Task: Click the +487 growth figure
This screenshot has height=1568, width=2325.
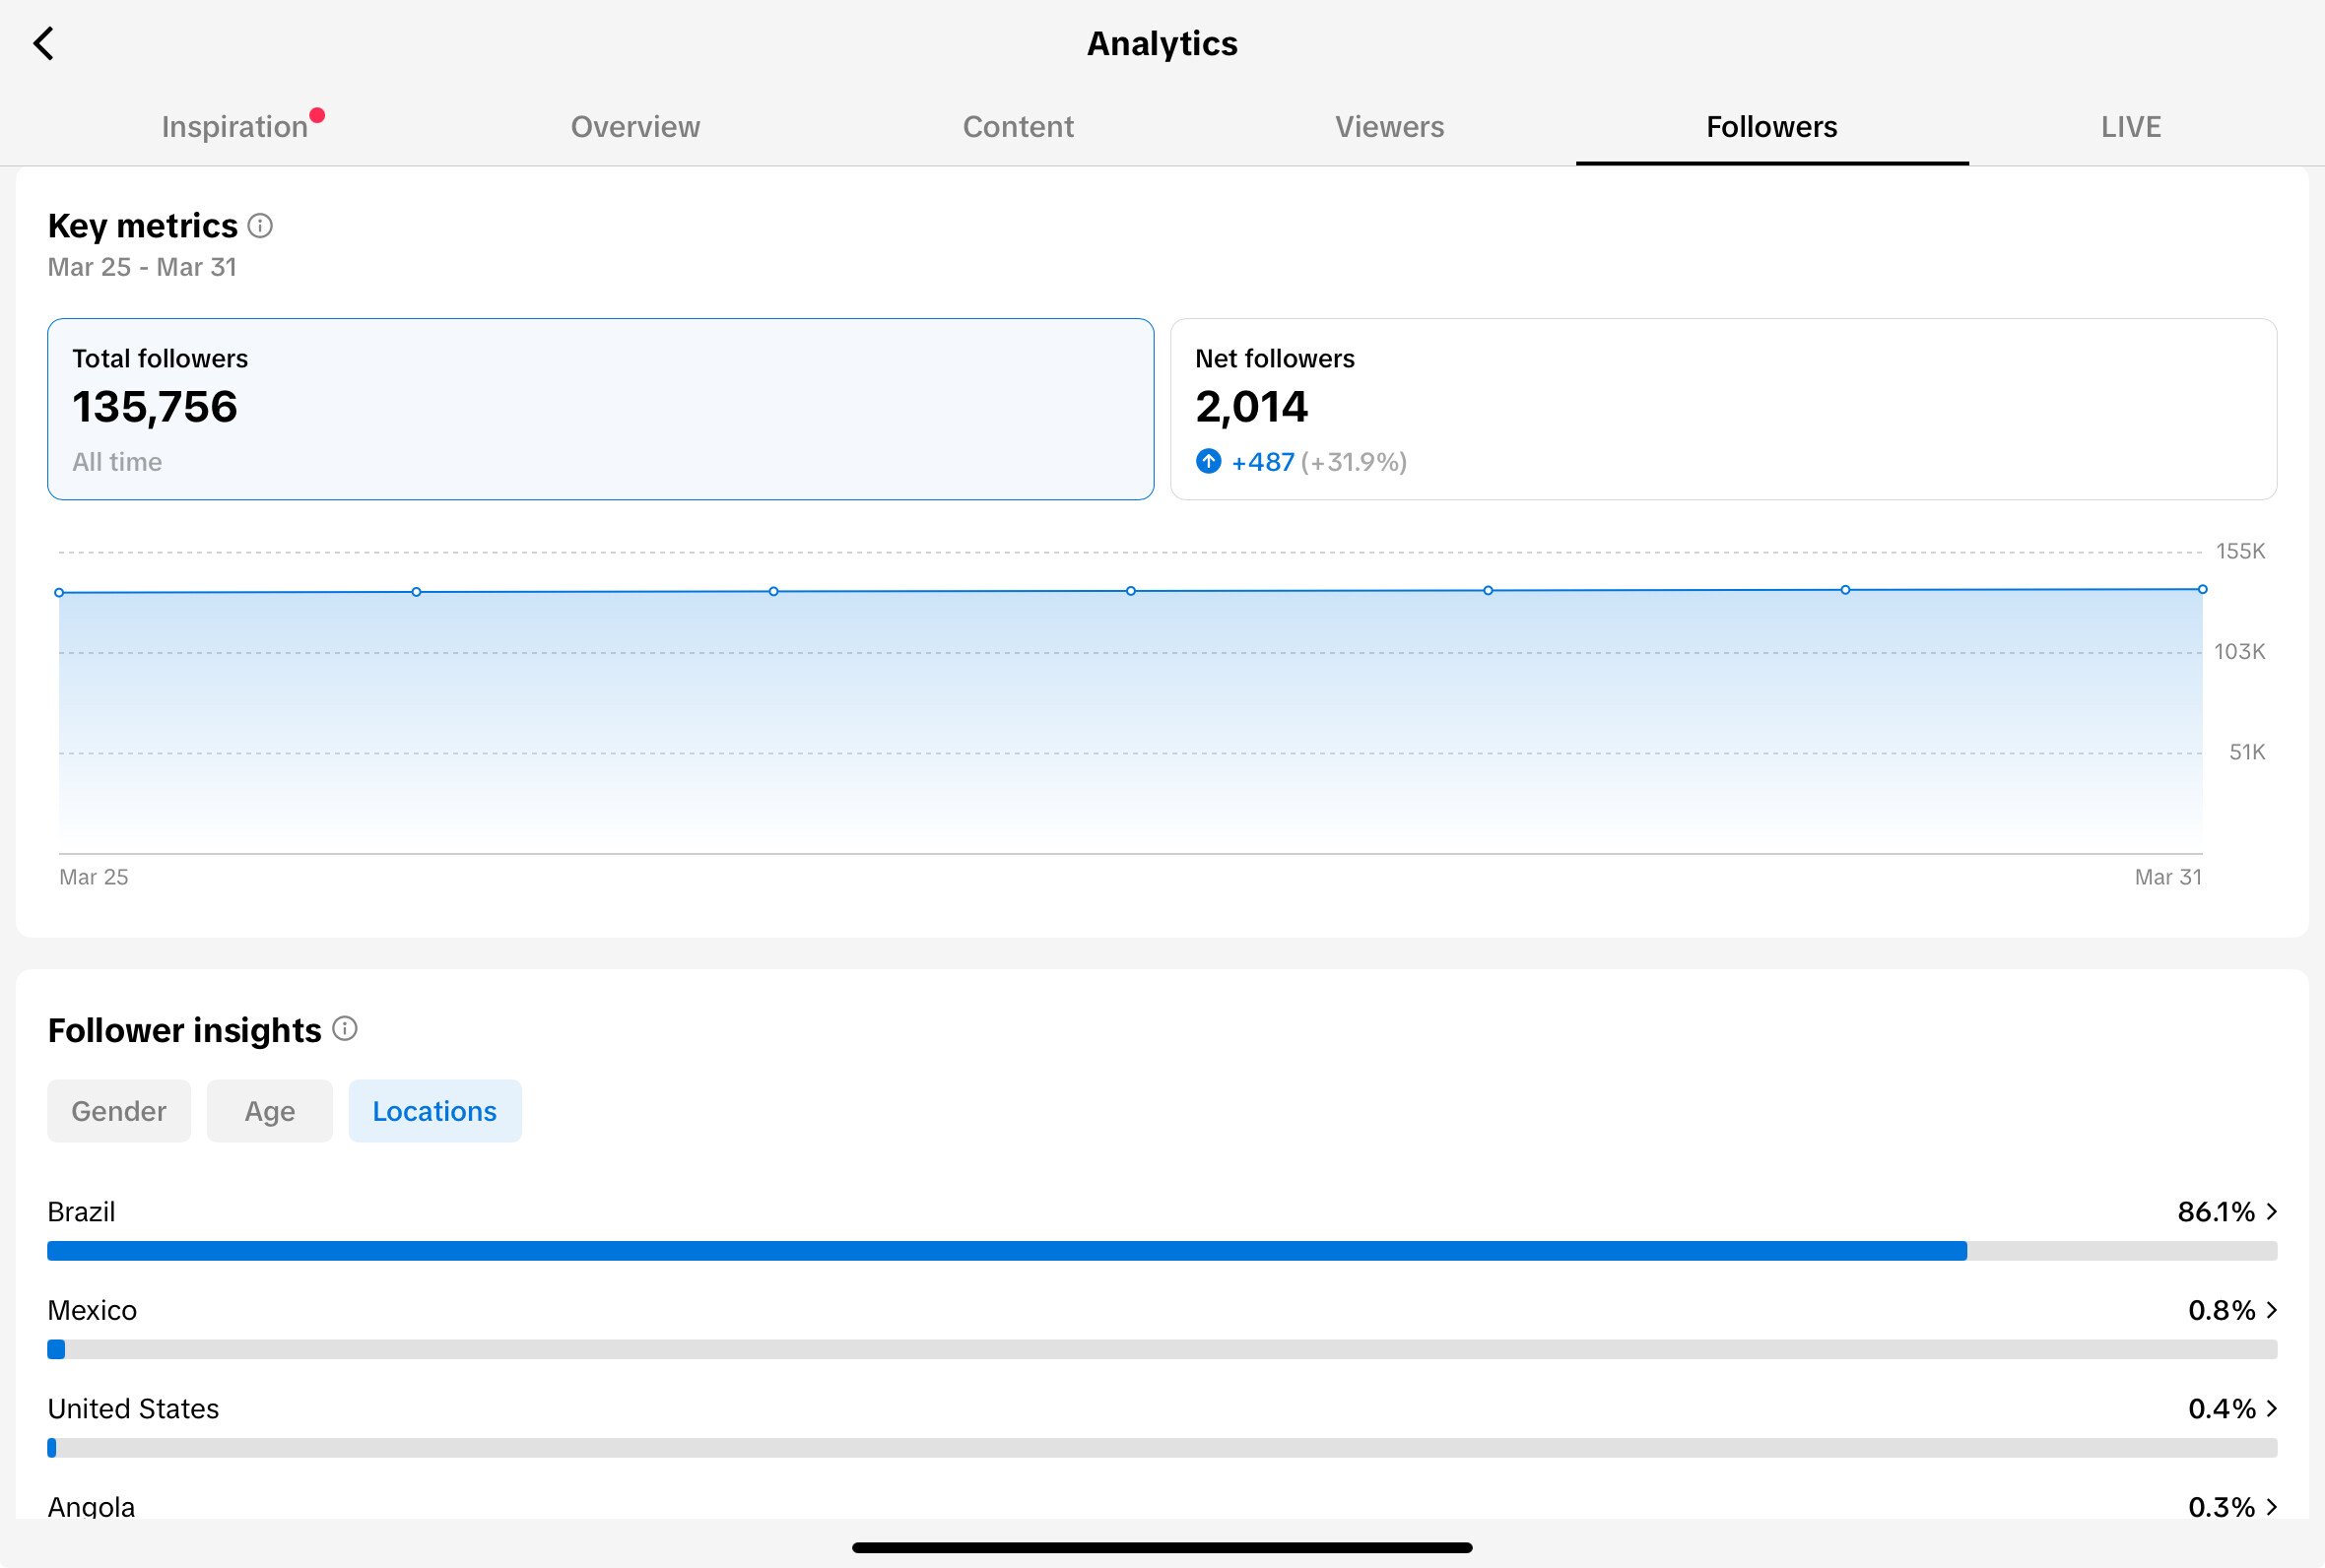Action: [x=1263, y=462]
